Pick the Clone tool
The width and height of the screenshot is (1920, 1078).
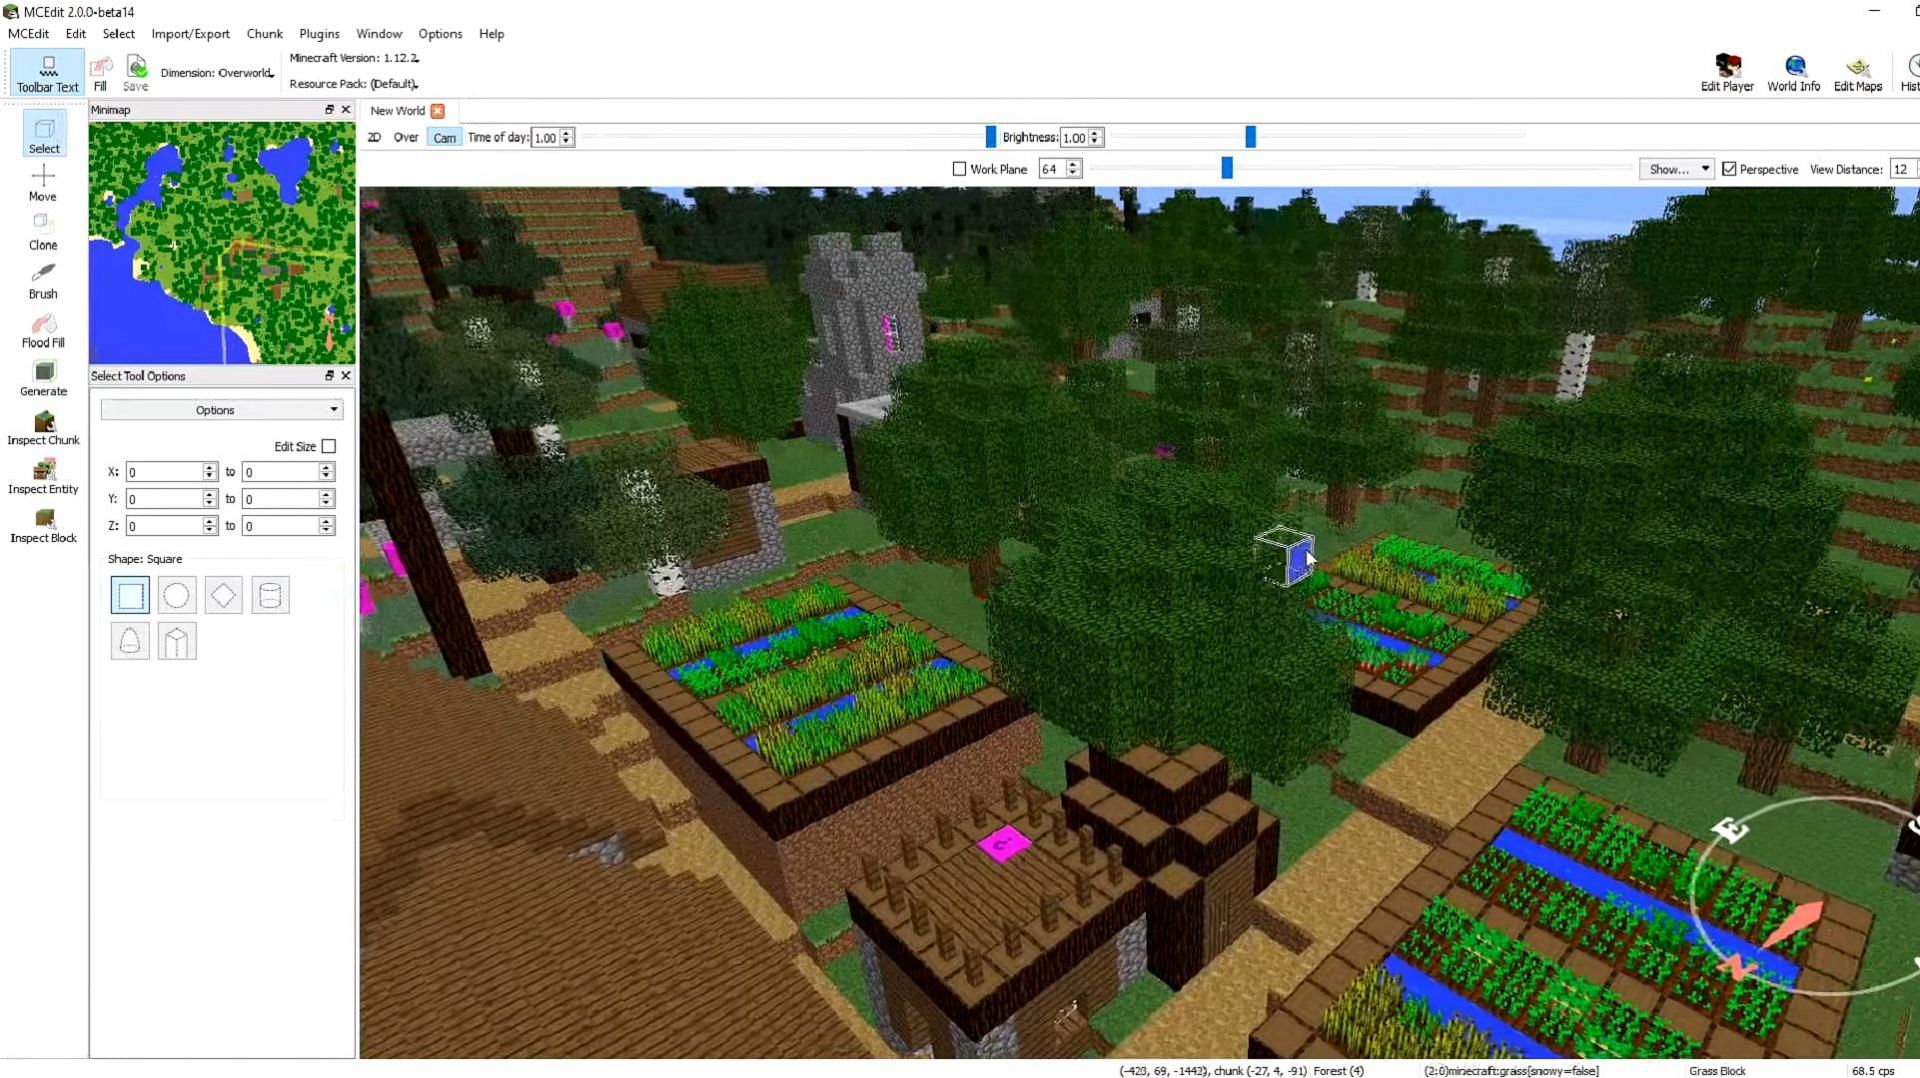pyautogui.click(x=43, y=232)
